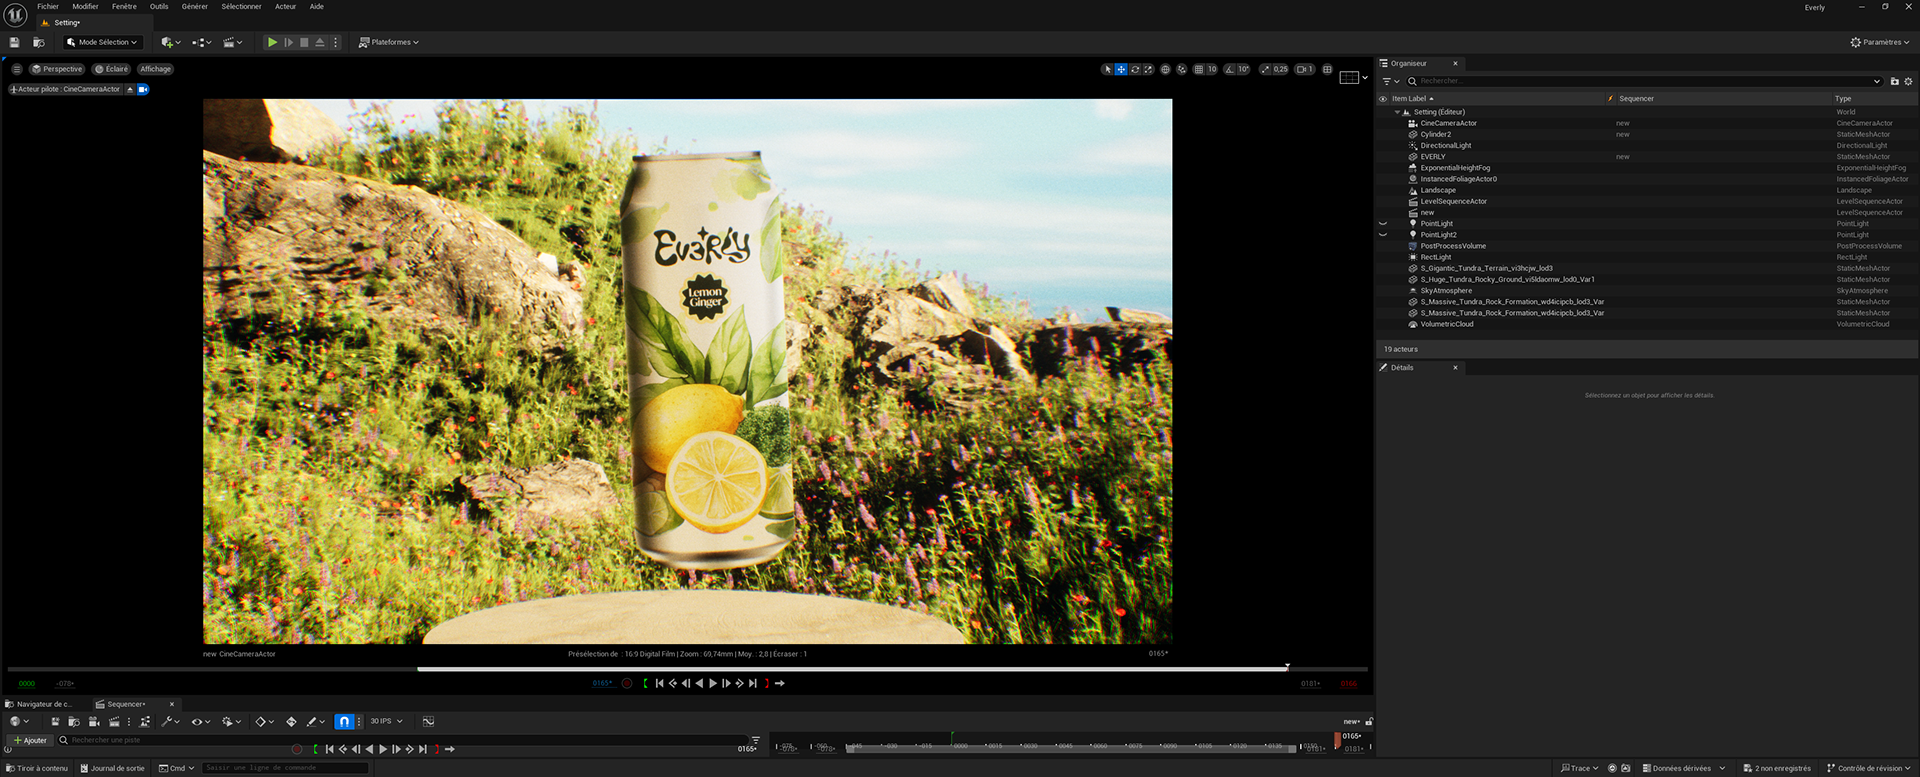1920x777 pixels.
Task: Toggle the blue camera view button
Action: point(143,89)
